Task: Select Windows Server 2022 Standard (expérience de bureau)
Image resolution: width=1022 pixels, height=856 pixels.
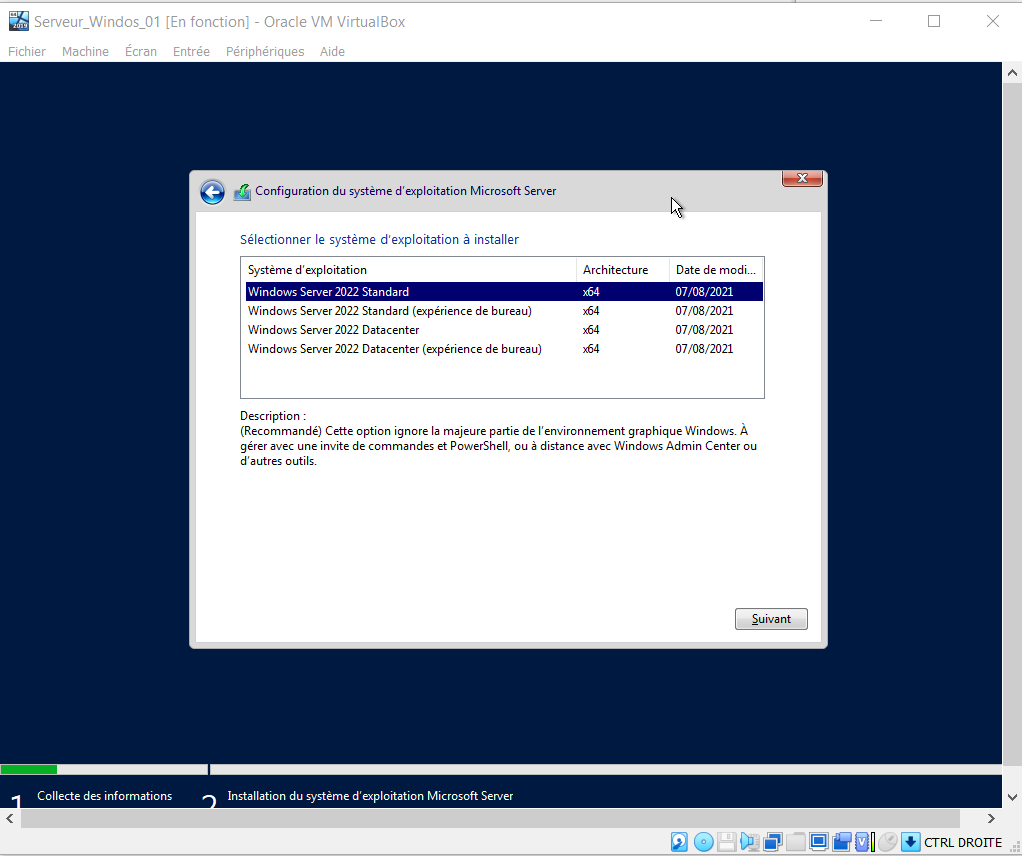Action: pyautogui.click(x=389, y=311)
